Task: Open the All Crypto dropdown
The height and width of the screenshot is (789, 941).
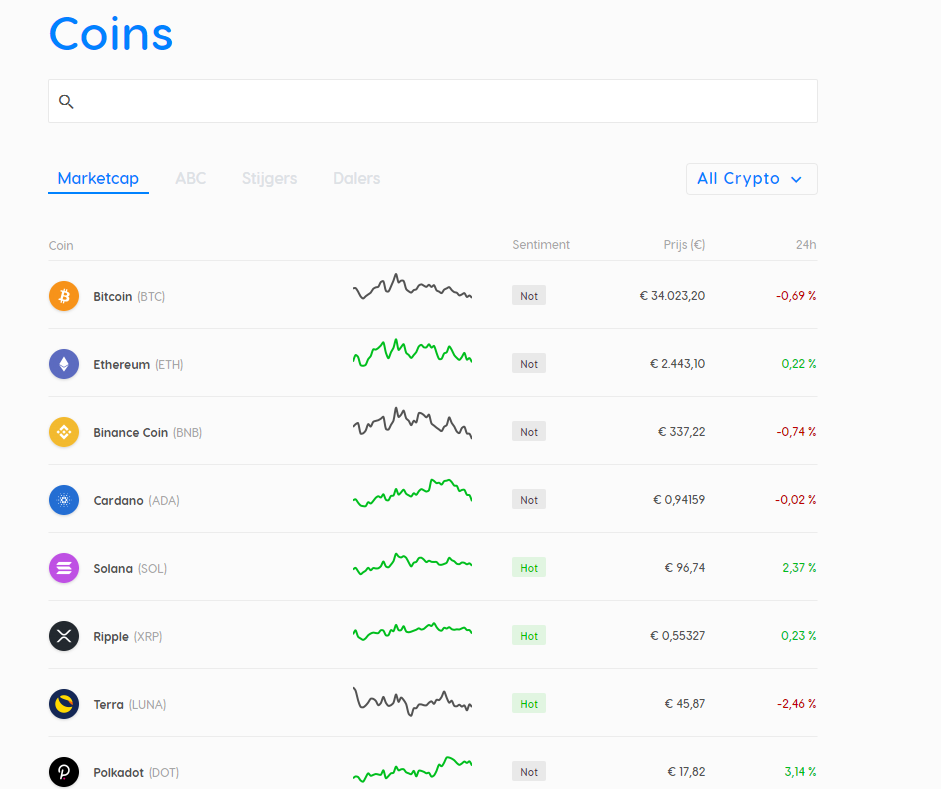Action: (751, 179)
